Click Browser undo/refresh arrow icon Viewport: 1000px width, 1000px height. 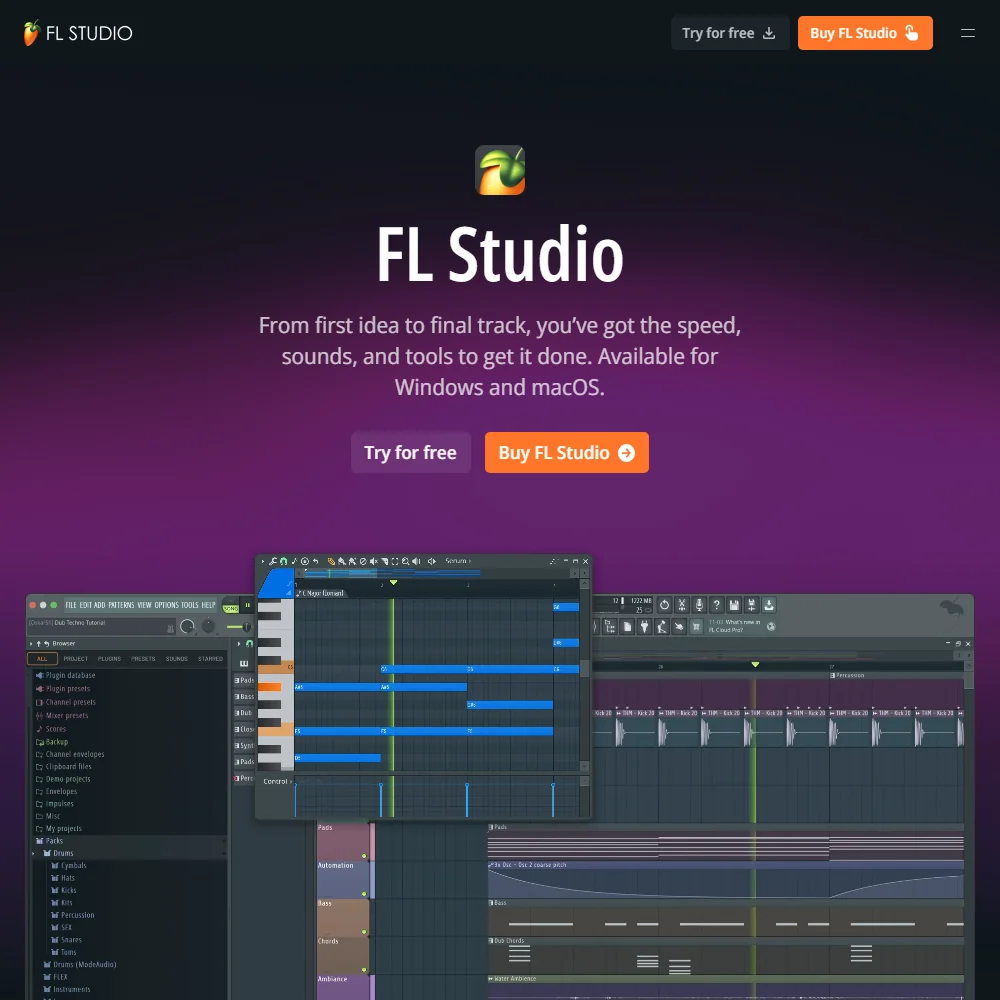(47, 643)
